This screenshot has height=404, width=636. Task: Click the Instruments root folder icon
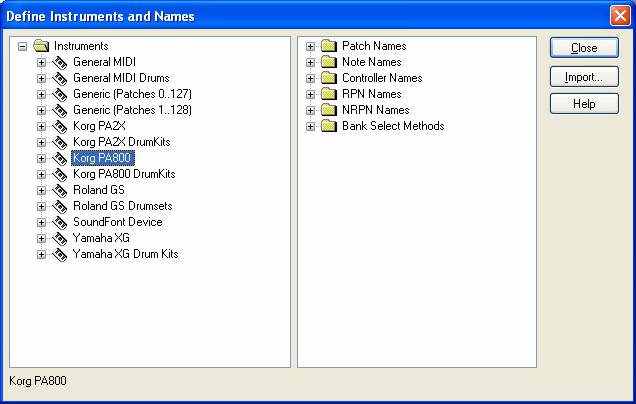tap(41, 46)
